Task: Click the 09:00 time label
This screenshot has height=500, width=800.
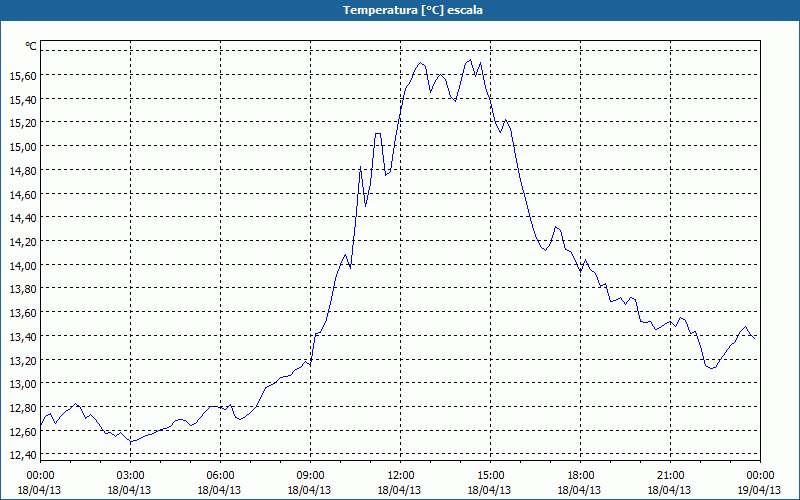Action: [x=310, y=476]
